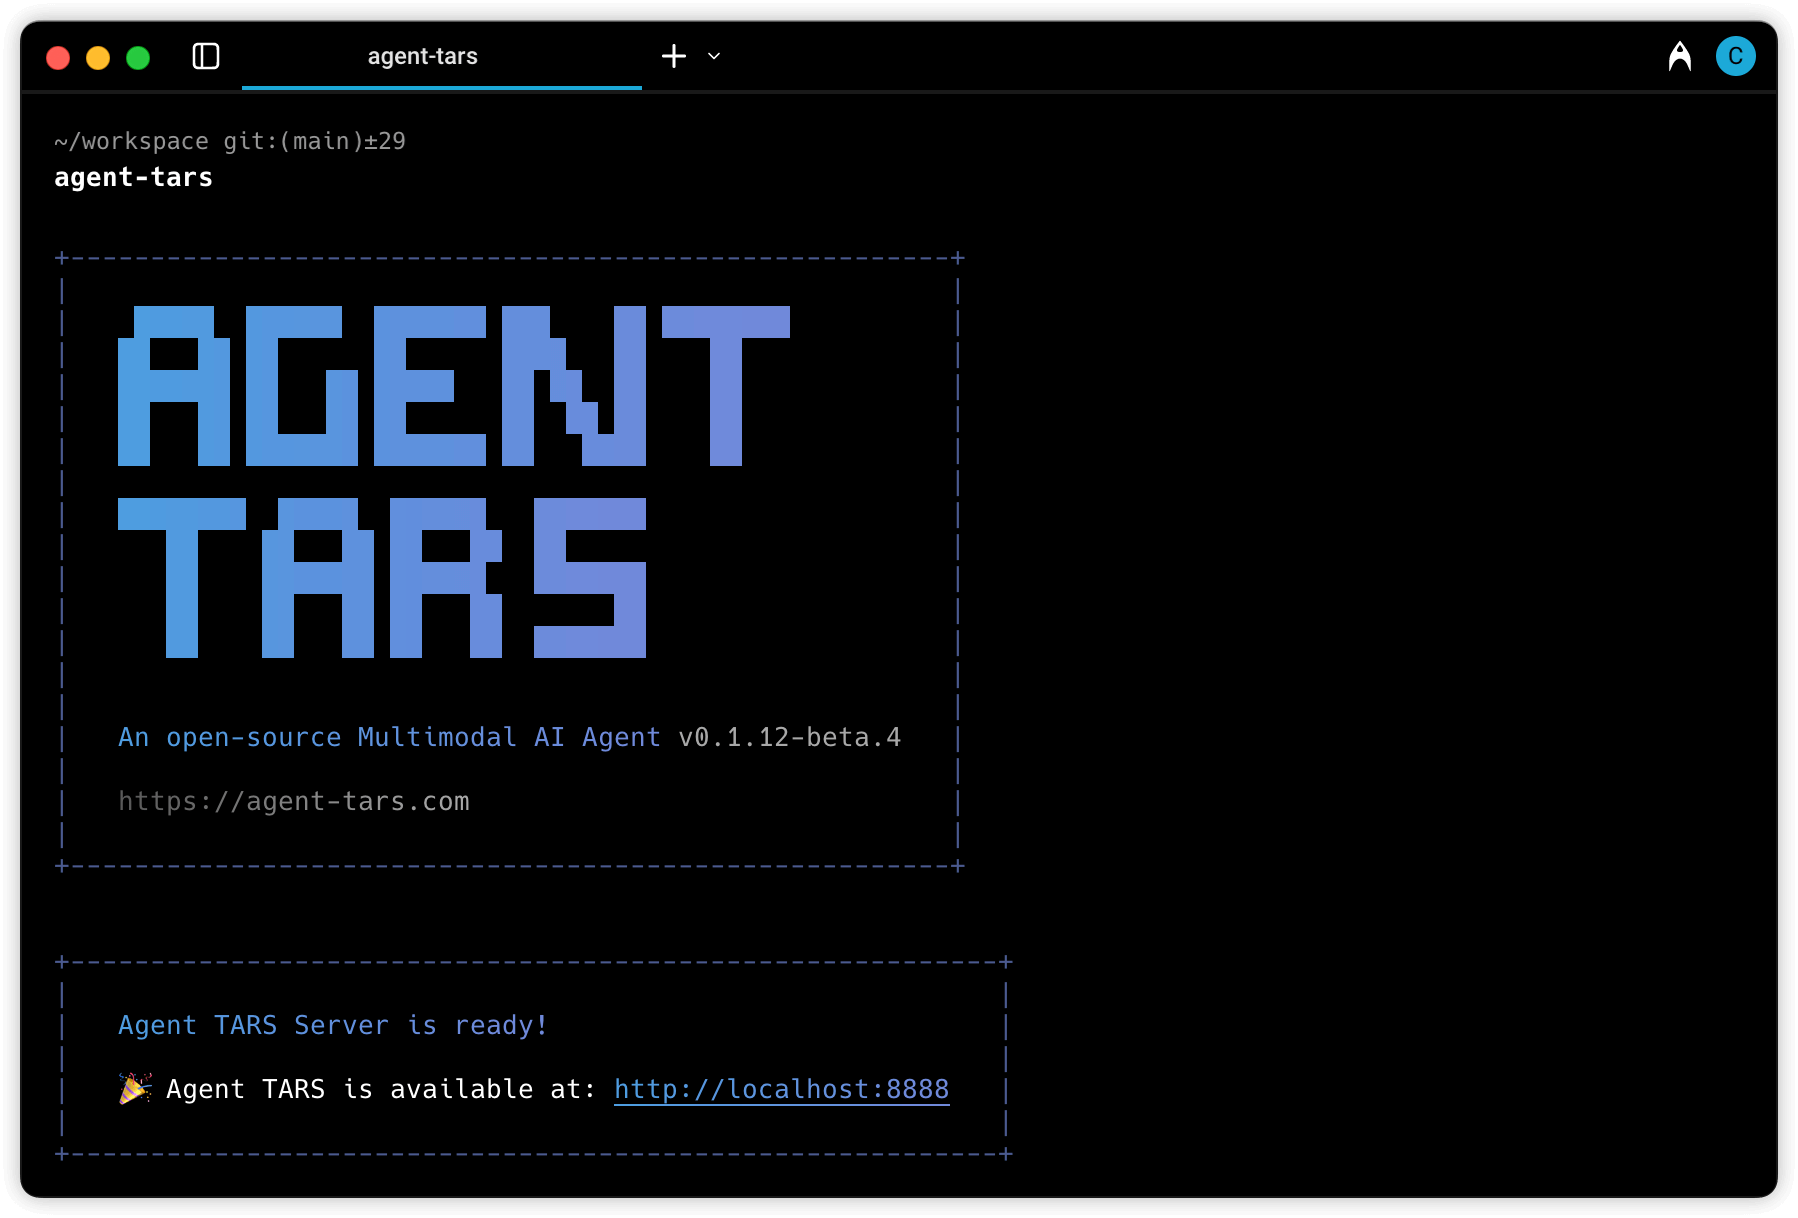Toggle the sidebar panel icon
The height and width of the screenshot is (1218, 1798).
pos(207,56)
